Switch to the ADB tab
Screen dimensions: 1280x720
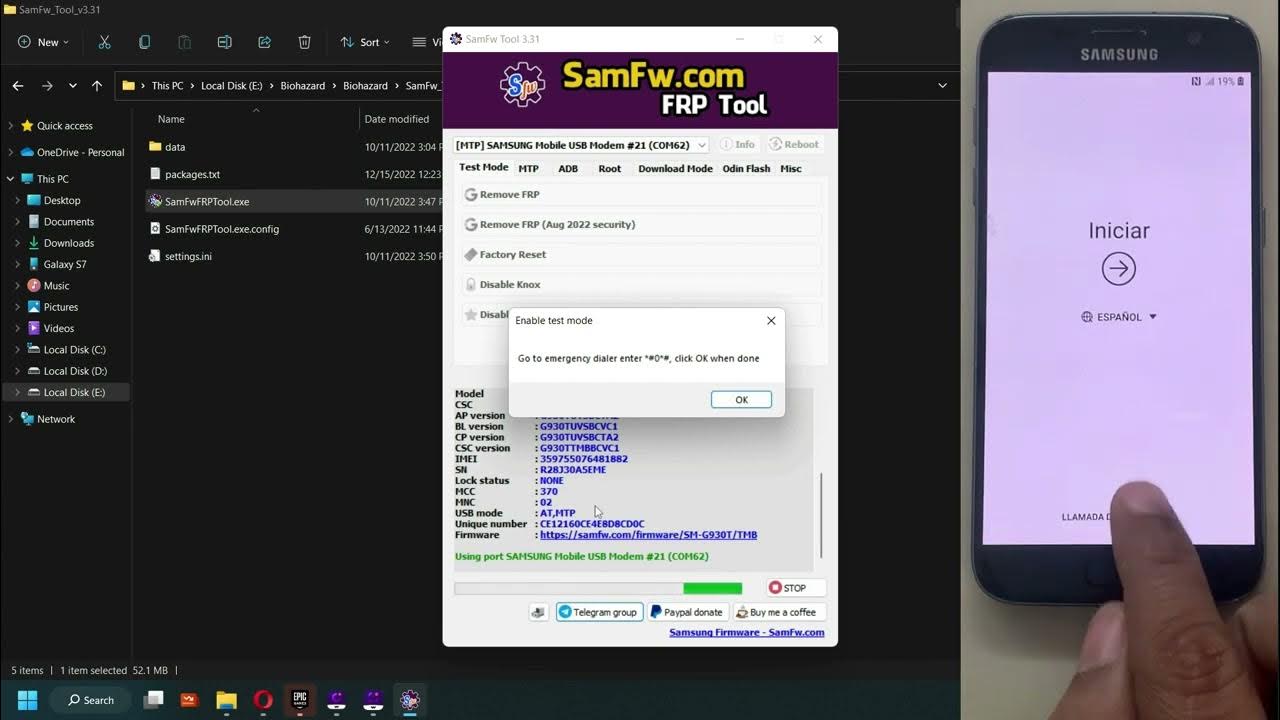(568, 168)
